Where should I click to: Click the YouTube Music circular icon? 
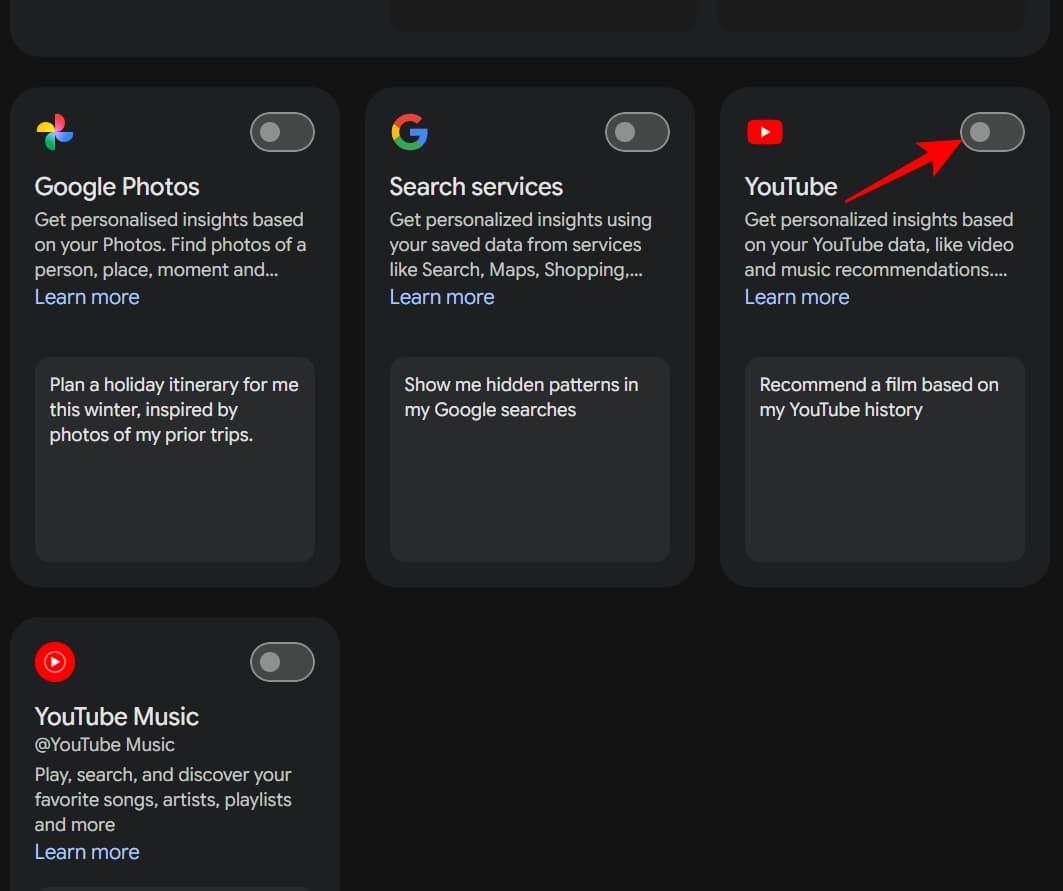tap(55, 662)
